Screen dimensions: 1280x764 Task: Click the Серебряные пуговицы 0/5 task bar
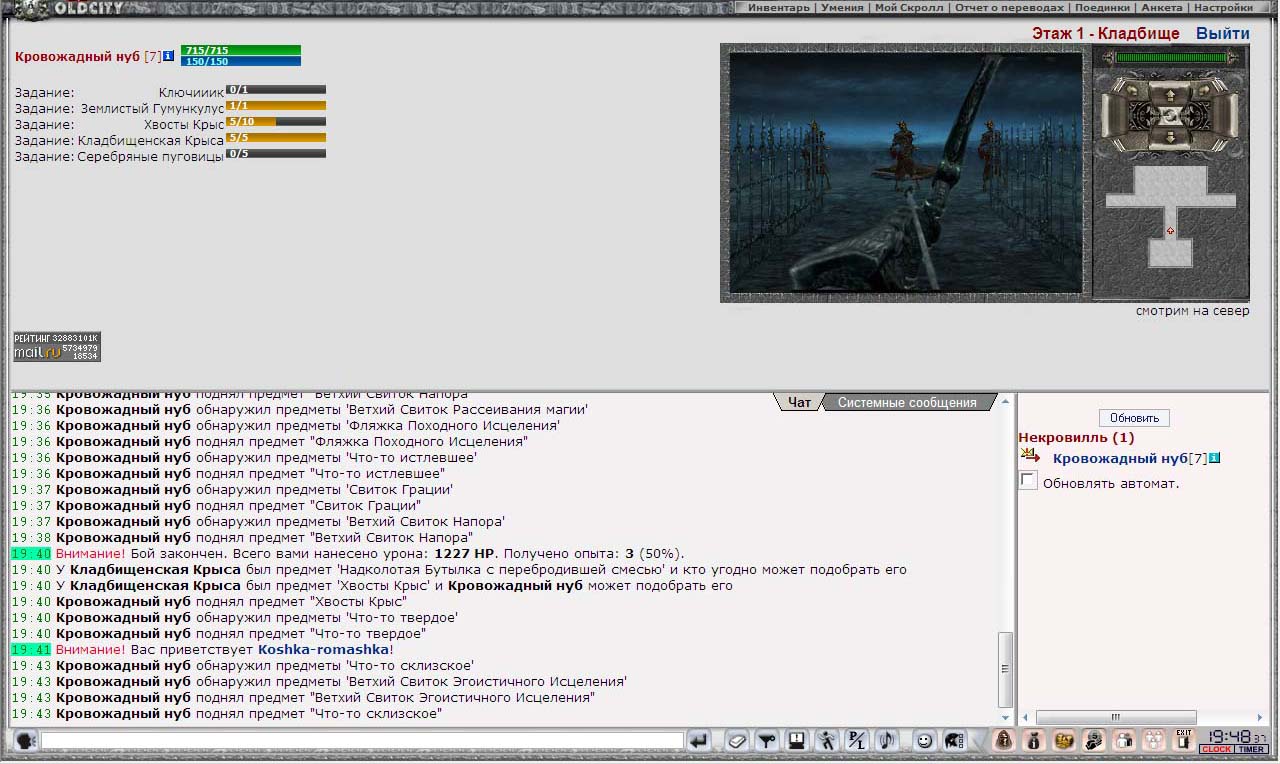276,154
